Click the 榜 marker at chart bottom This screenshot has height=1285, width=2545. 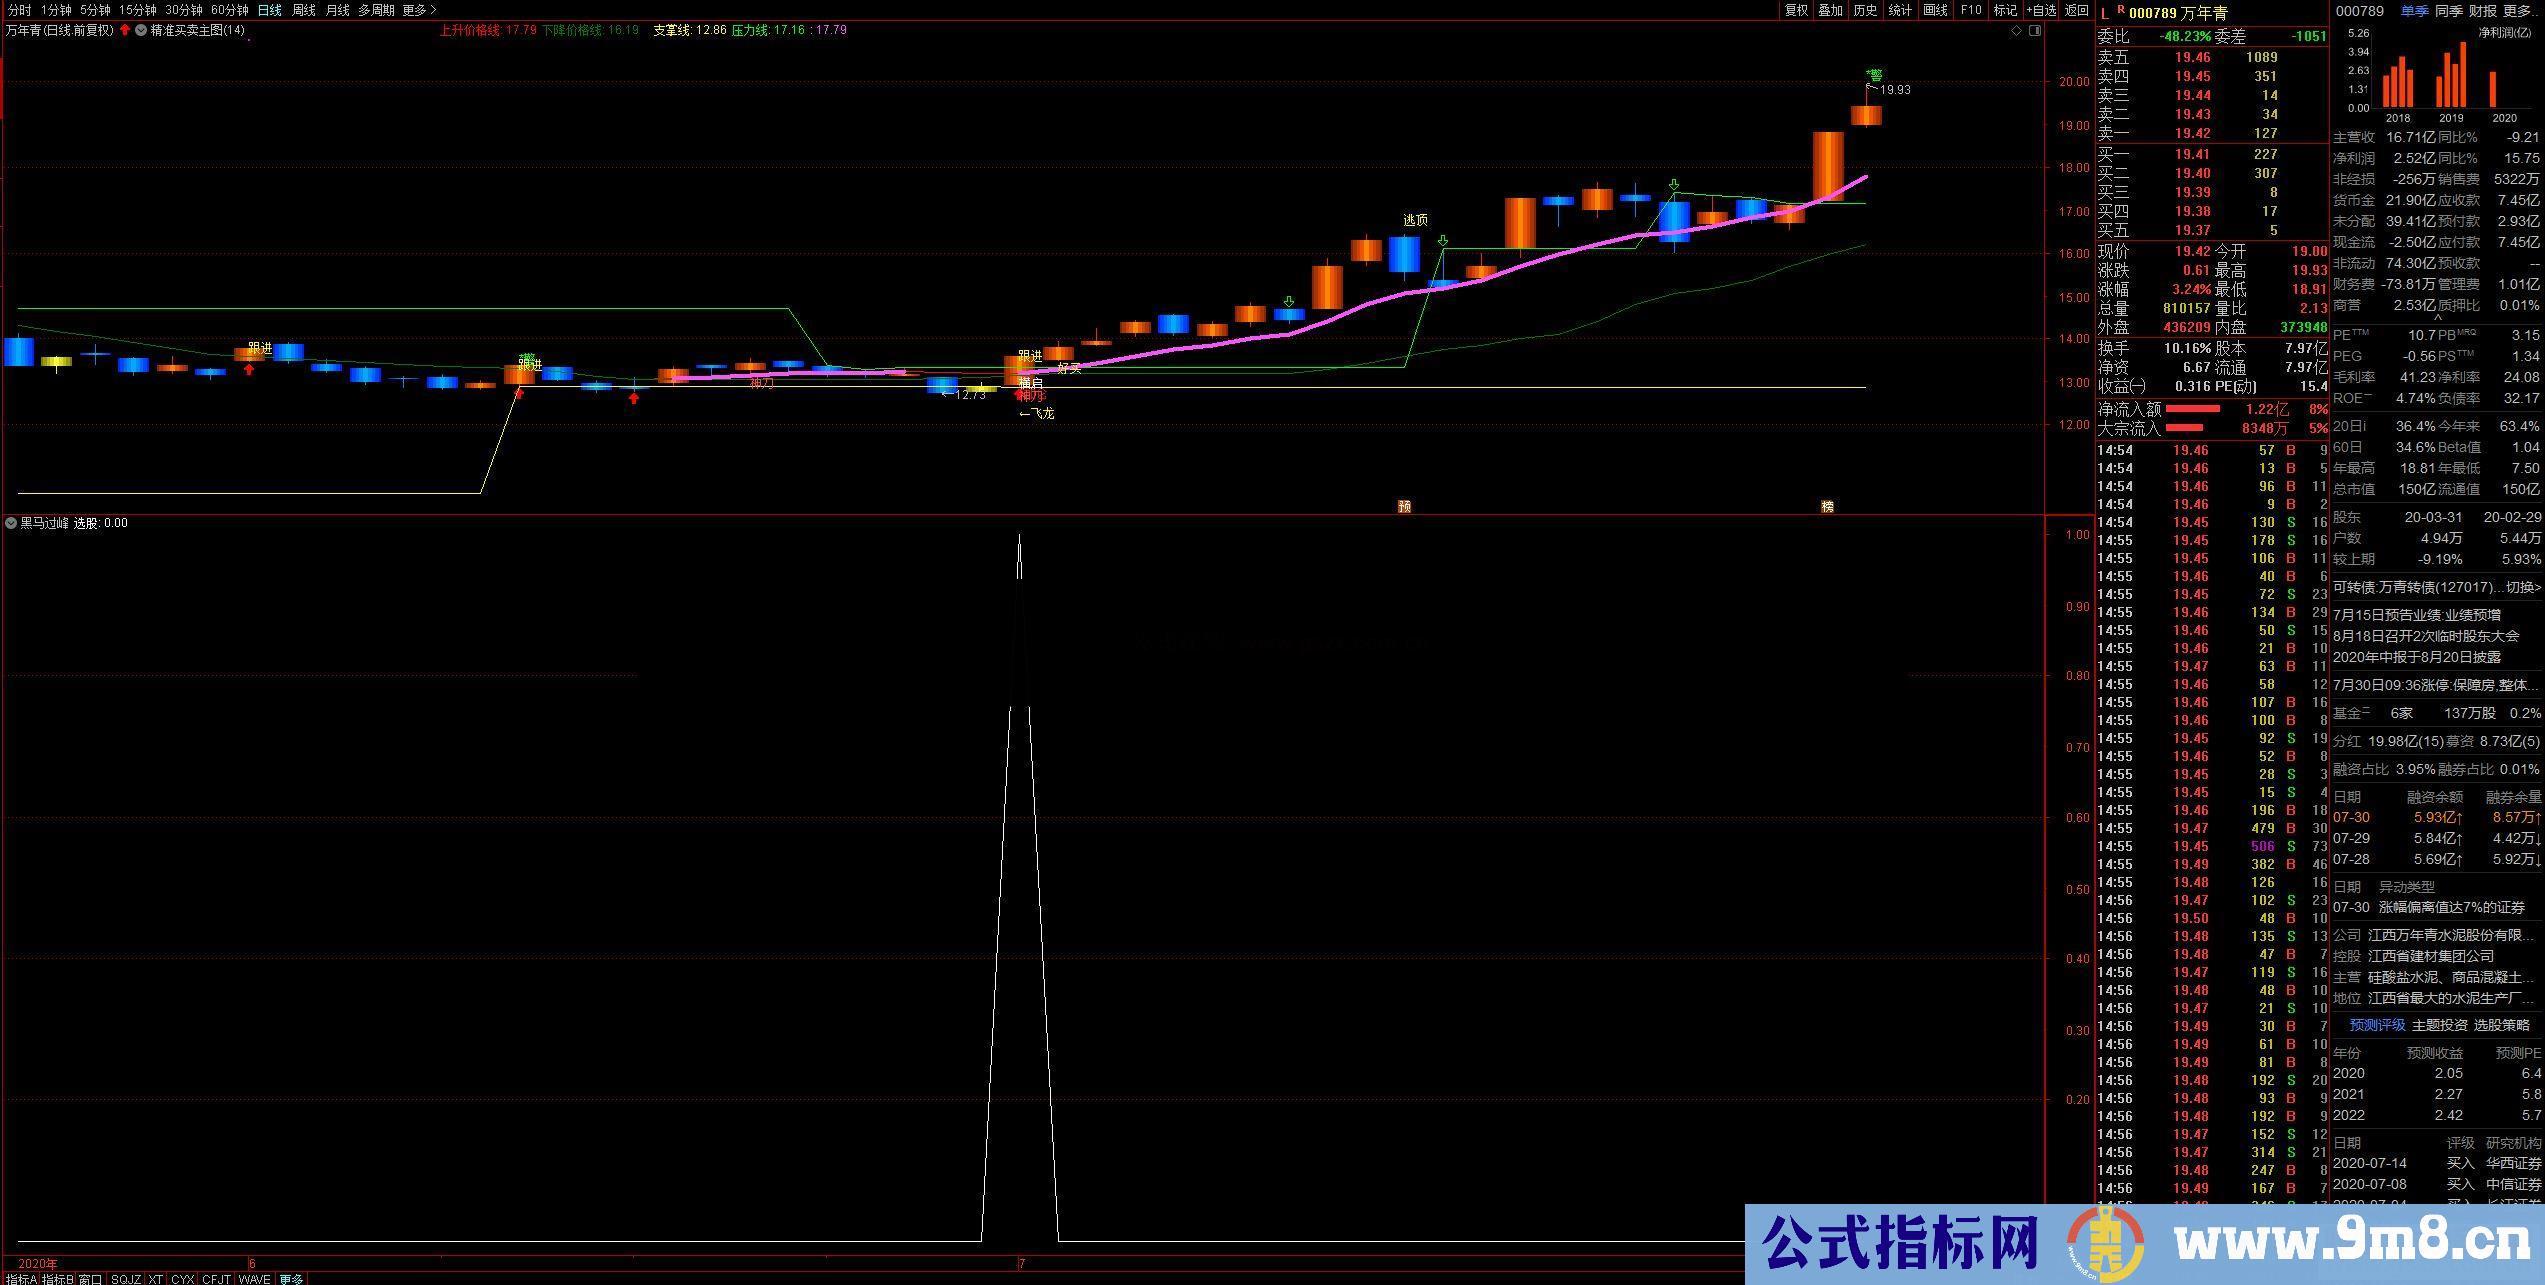[x=1827, y=507]
